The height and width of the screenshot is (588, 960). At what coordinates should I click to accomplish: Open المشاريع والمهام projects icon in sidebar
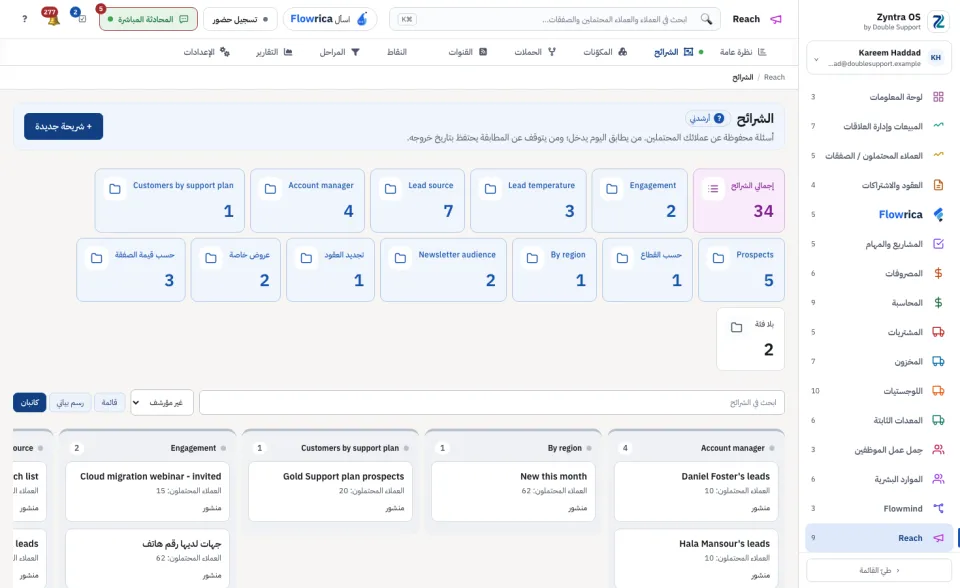[x=938, y=244]
